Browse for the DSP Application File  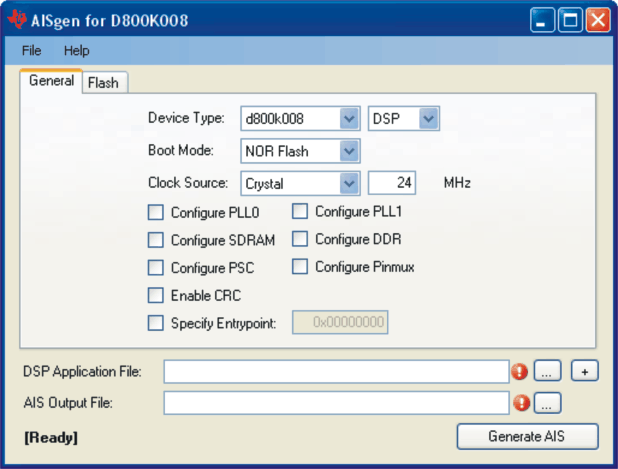(548, 371)
